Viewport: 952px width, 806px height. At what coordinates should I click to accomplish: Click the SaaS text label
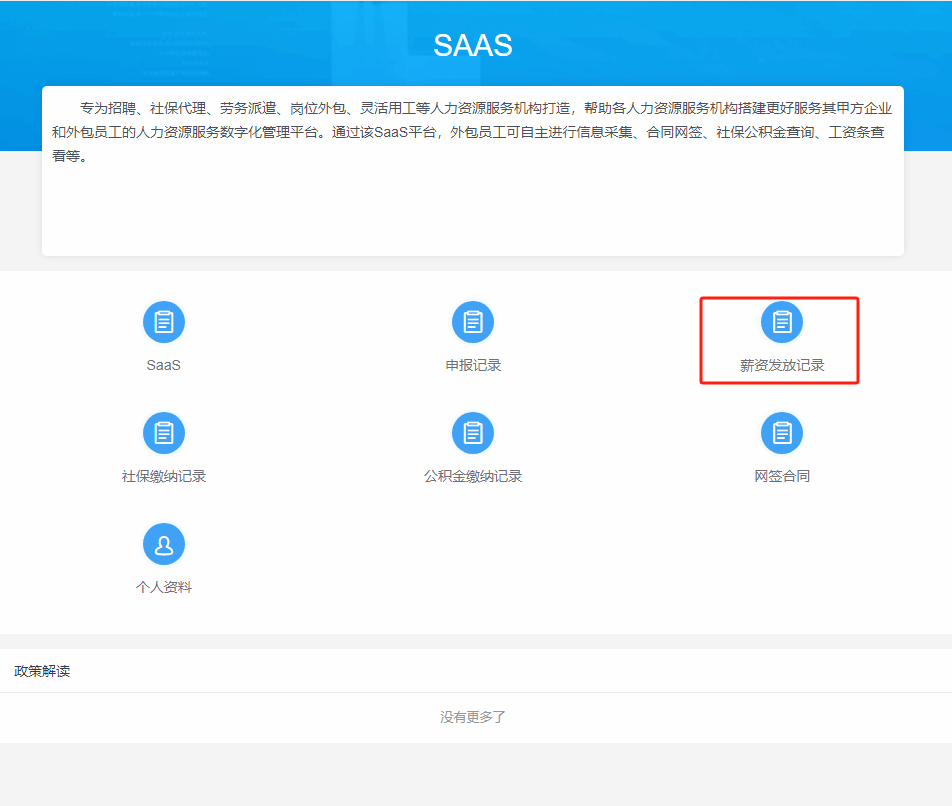coord(164,365)
